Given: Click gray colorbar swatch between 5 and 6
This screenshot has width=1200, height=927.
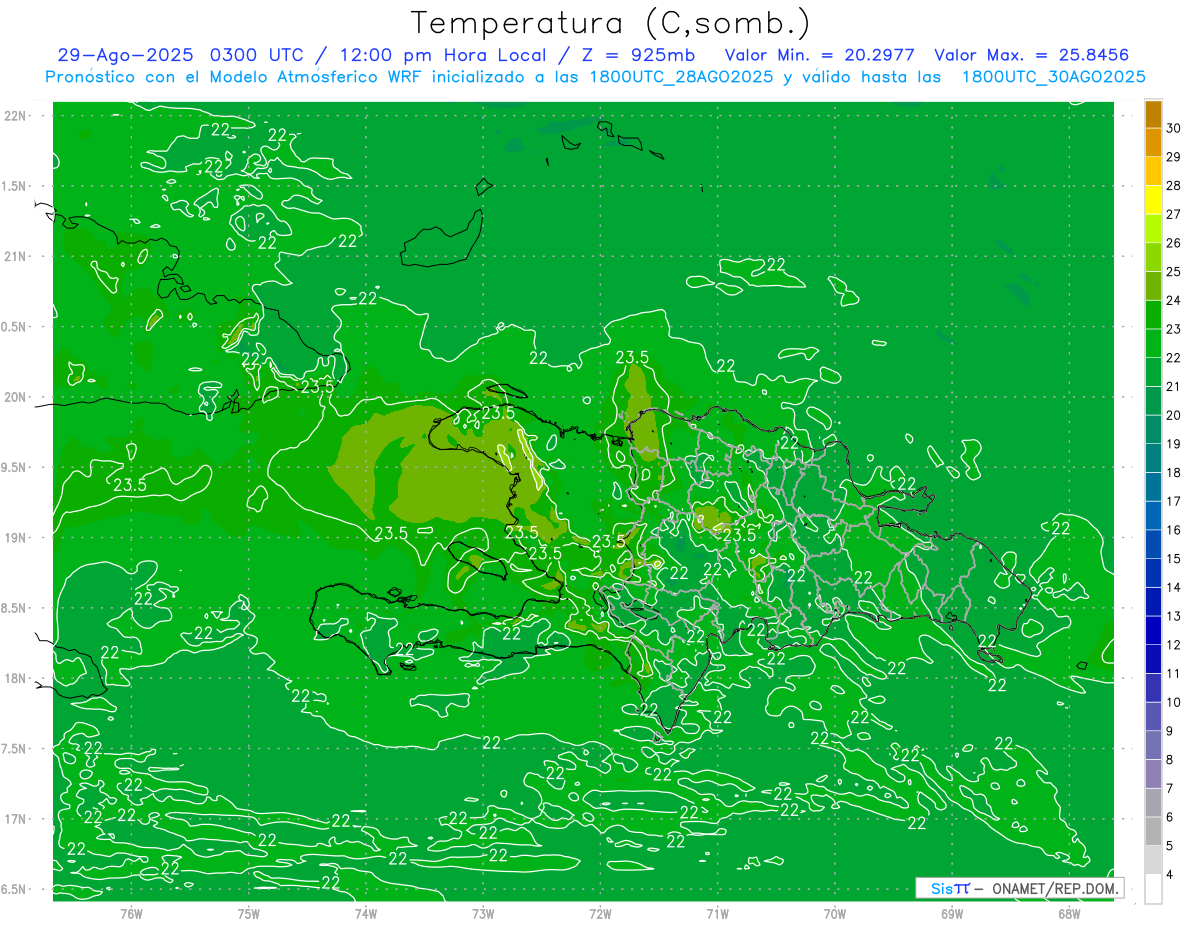Looking at the screenshot, I should [x=1153, y=831].
